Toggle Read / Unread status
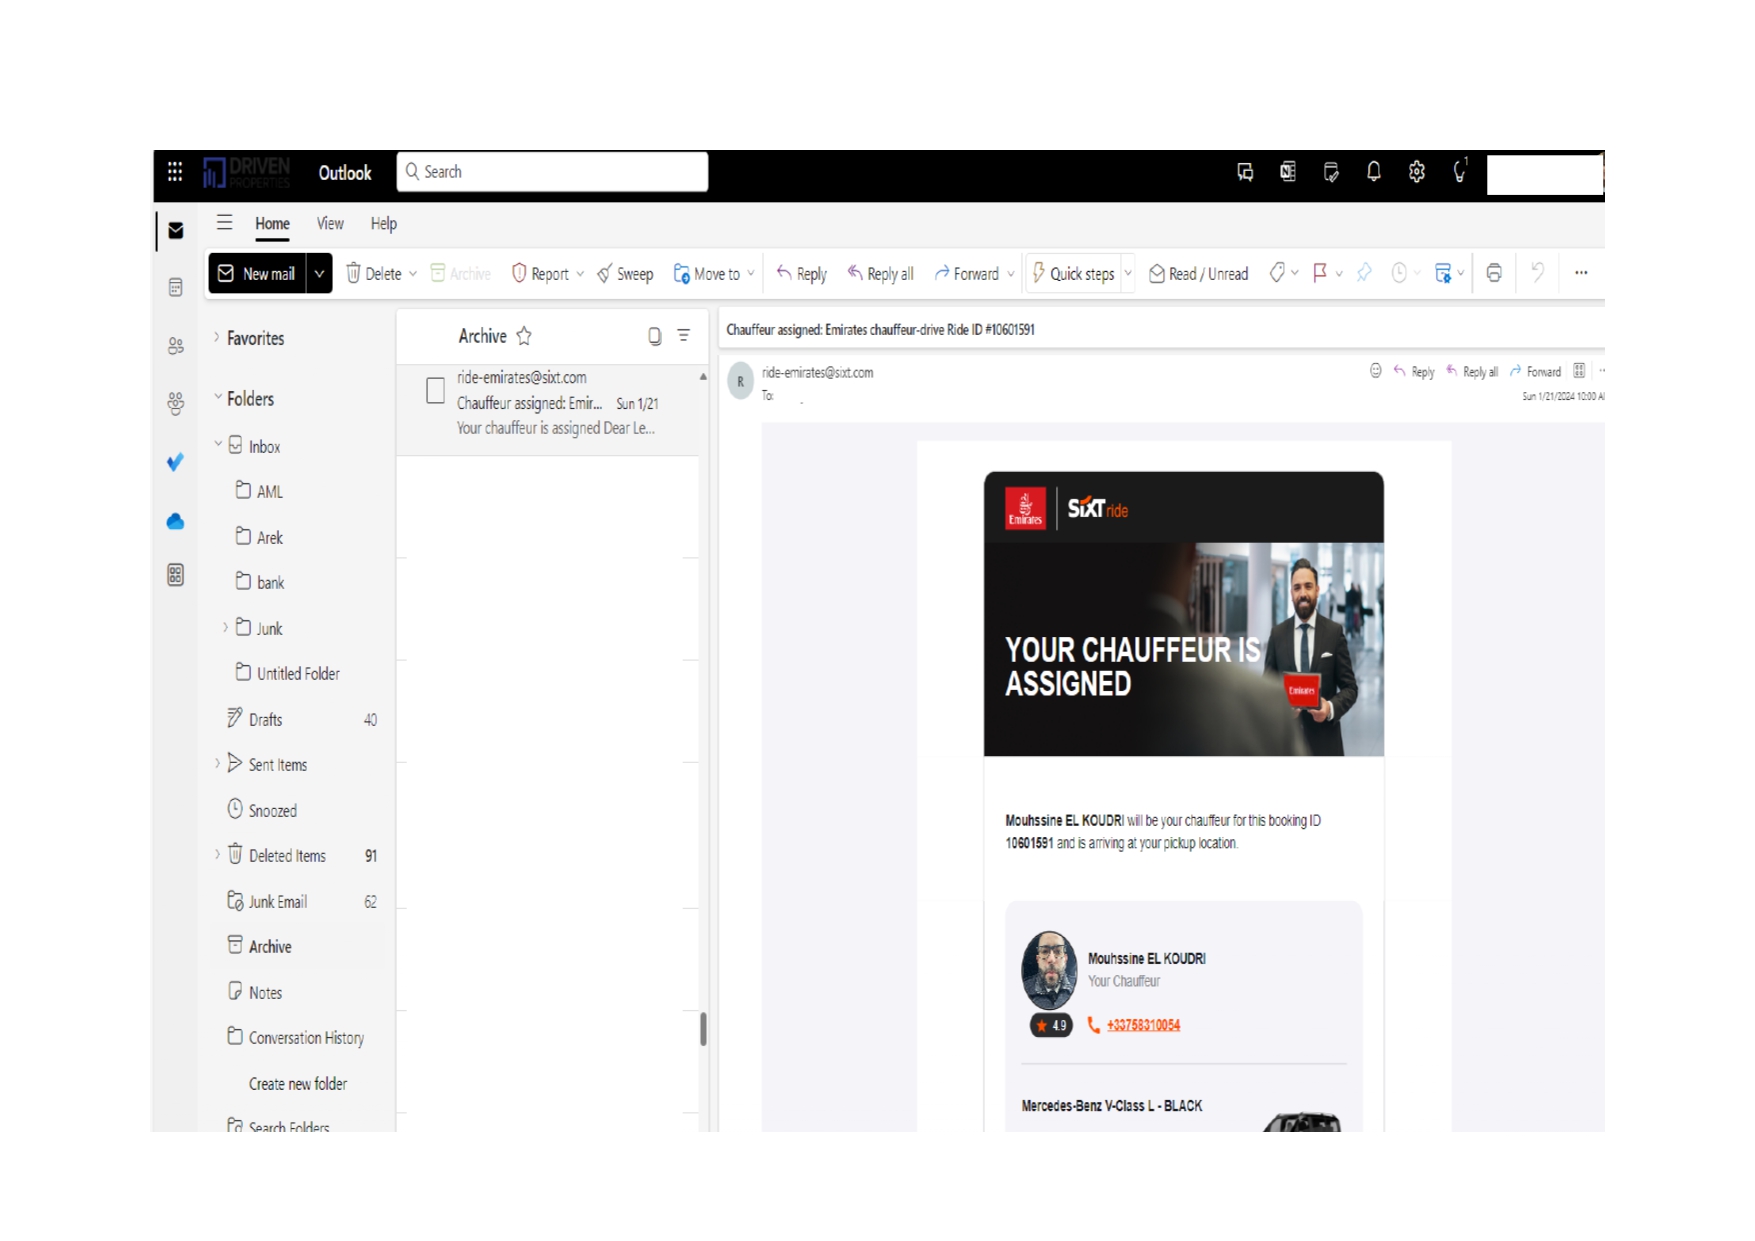 click(x=1198, y=273)
